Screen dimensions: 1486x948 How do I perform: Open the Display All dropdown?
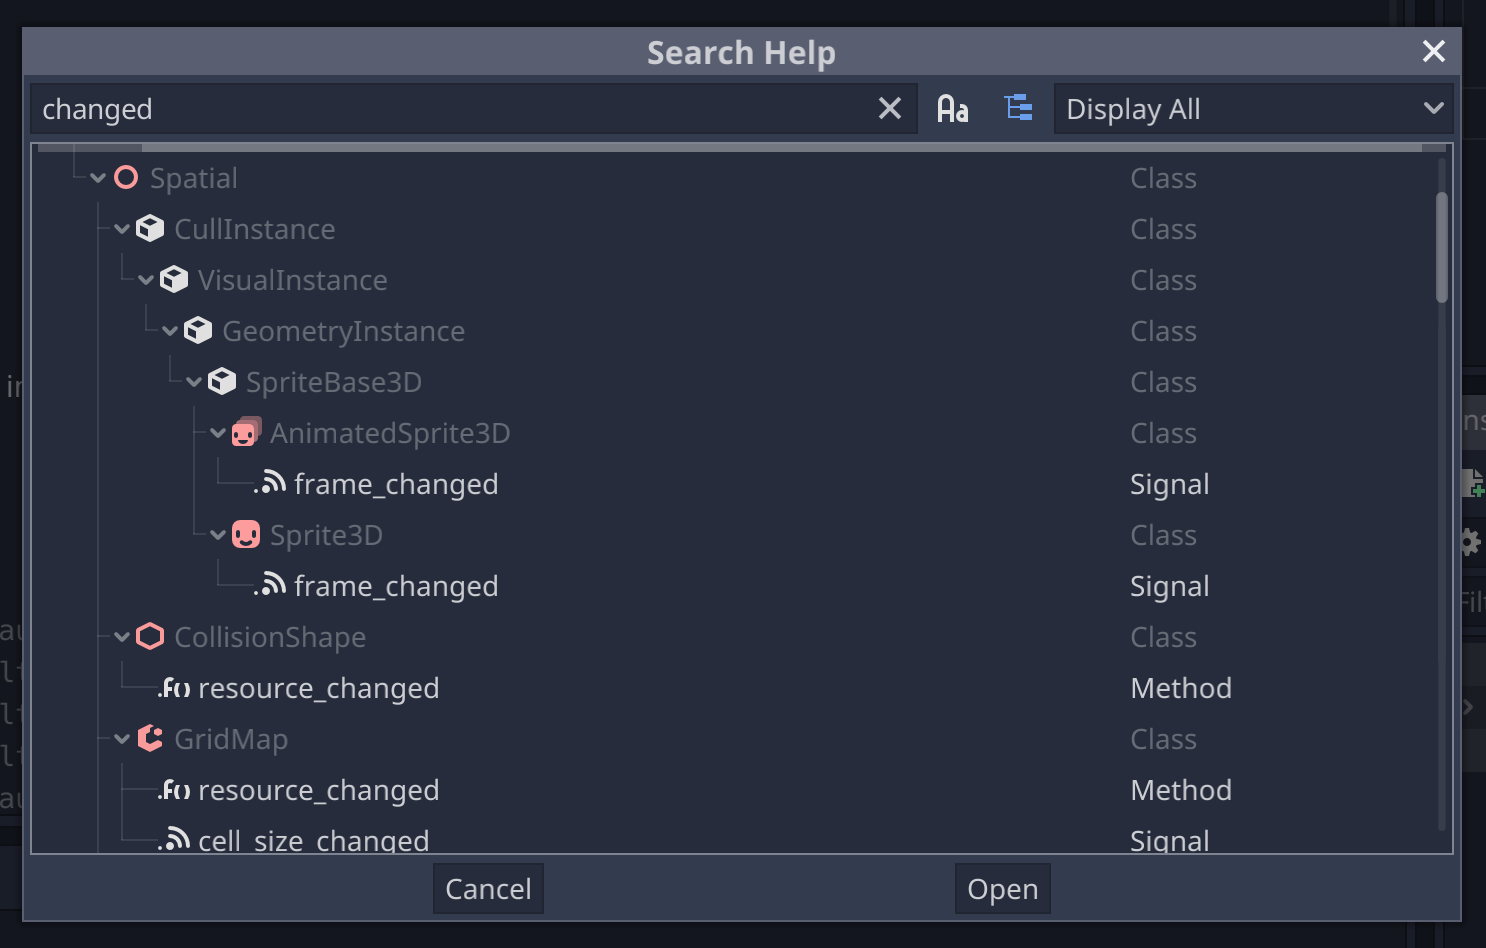(1253, 108)
